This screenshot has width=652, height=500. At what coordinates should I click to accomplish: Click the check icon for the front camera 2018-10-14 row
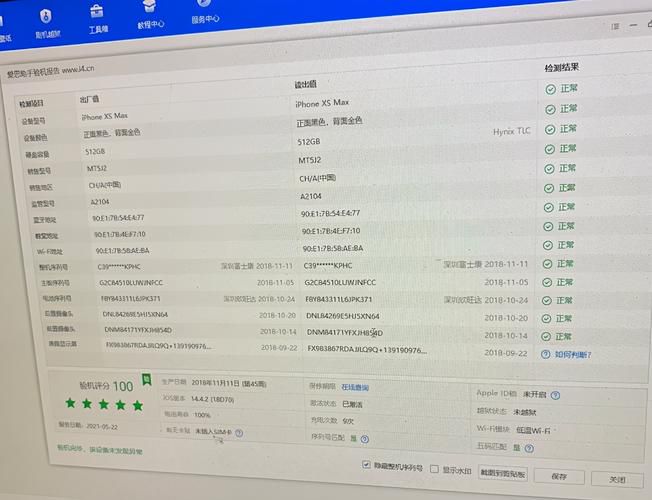pos(546,337)
